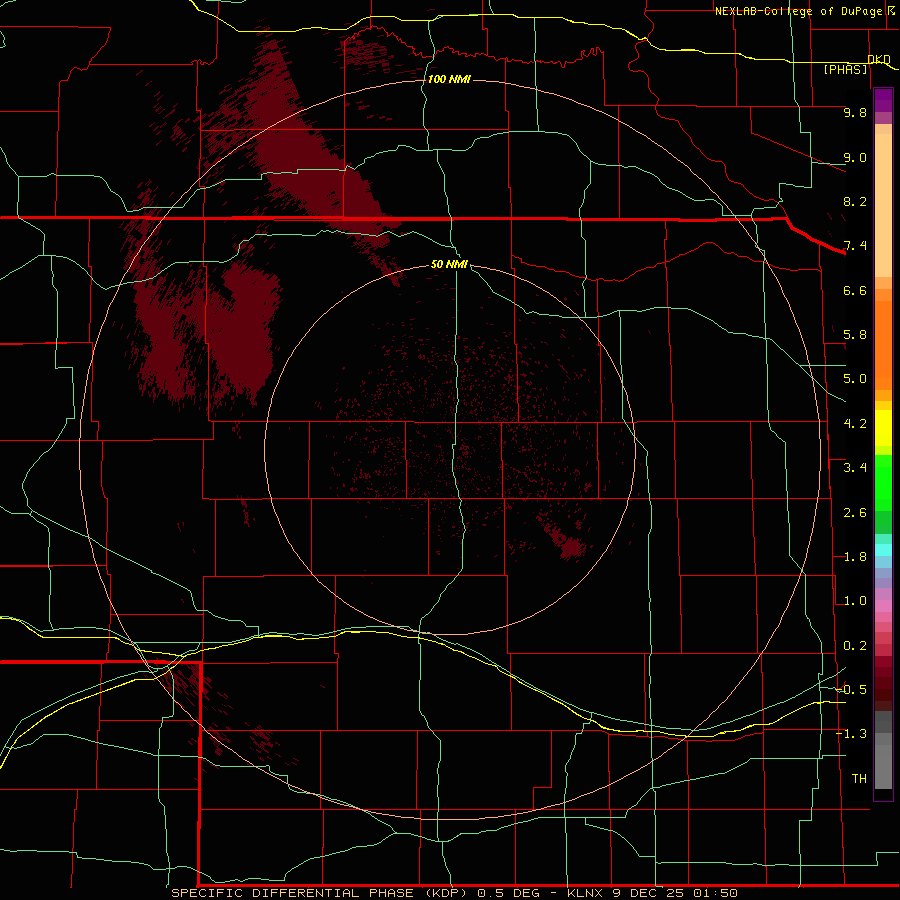Click the 5.8 value on the color scale
Viewport: 900px width, 900px height.
click(855, 335)
